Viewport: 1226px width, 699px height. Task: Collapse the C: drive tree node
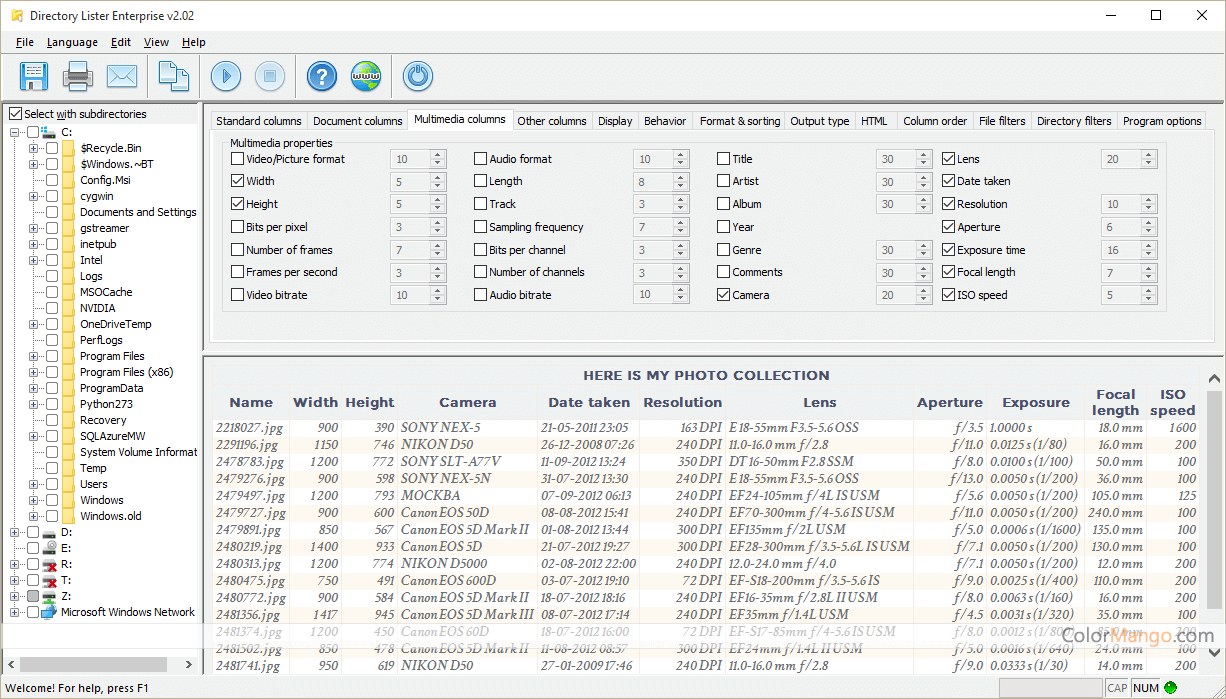(x=15, y=132)
